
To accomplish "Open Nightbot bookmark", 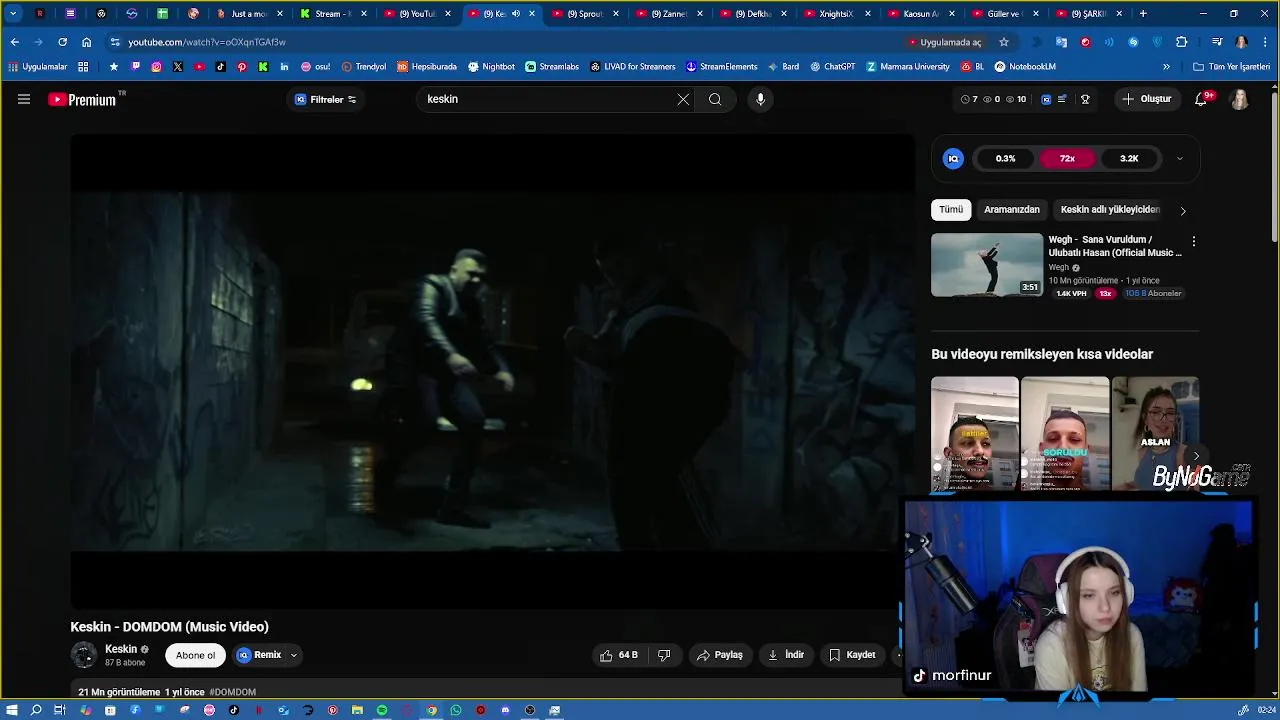I will (x=491, y=67).
